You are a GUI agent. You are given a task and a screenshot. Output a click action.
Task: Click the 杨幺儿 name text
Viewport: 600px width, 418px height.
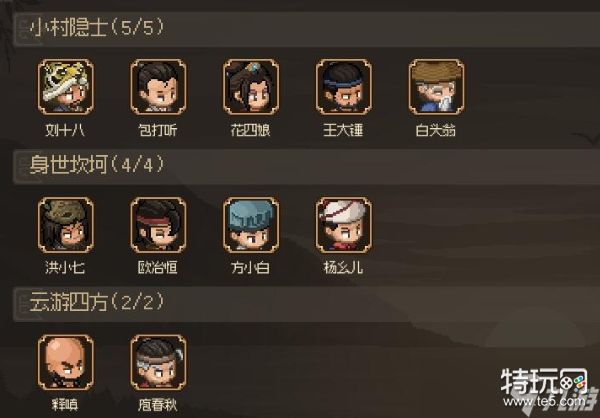343,267
